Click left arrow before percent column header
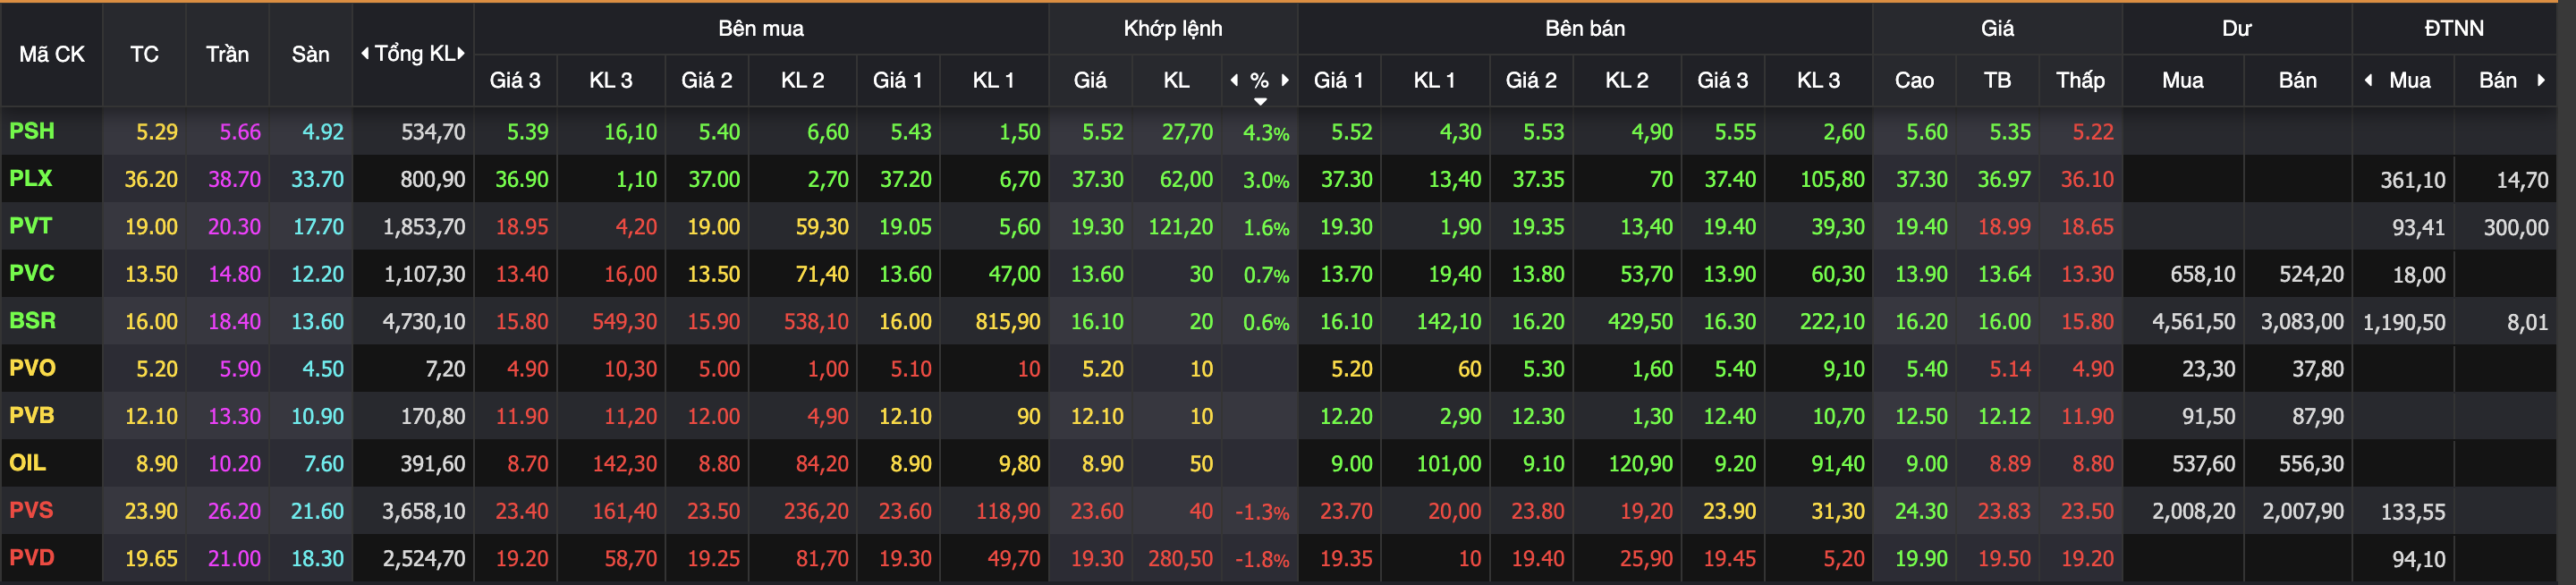2576x585 pixels. pyautogui.click(x=1234, y=80)
